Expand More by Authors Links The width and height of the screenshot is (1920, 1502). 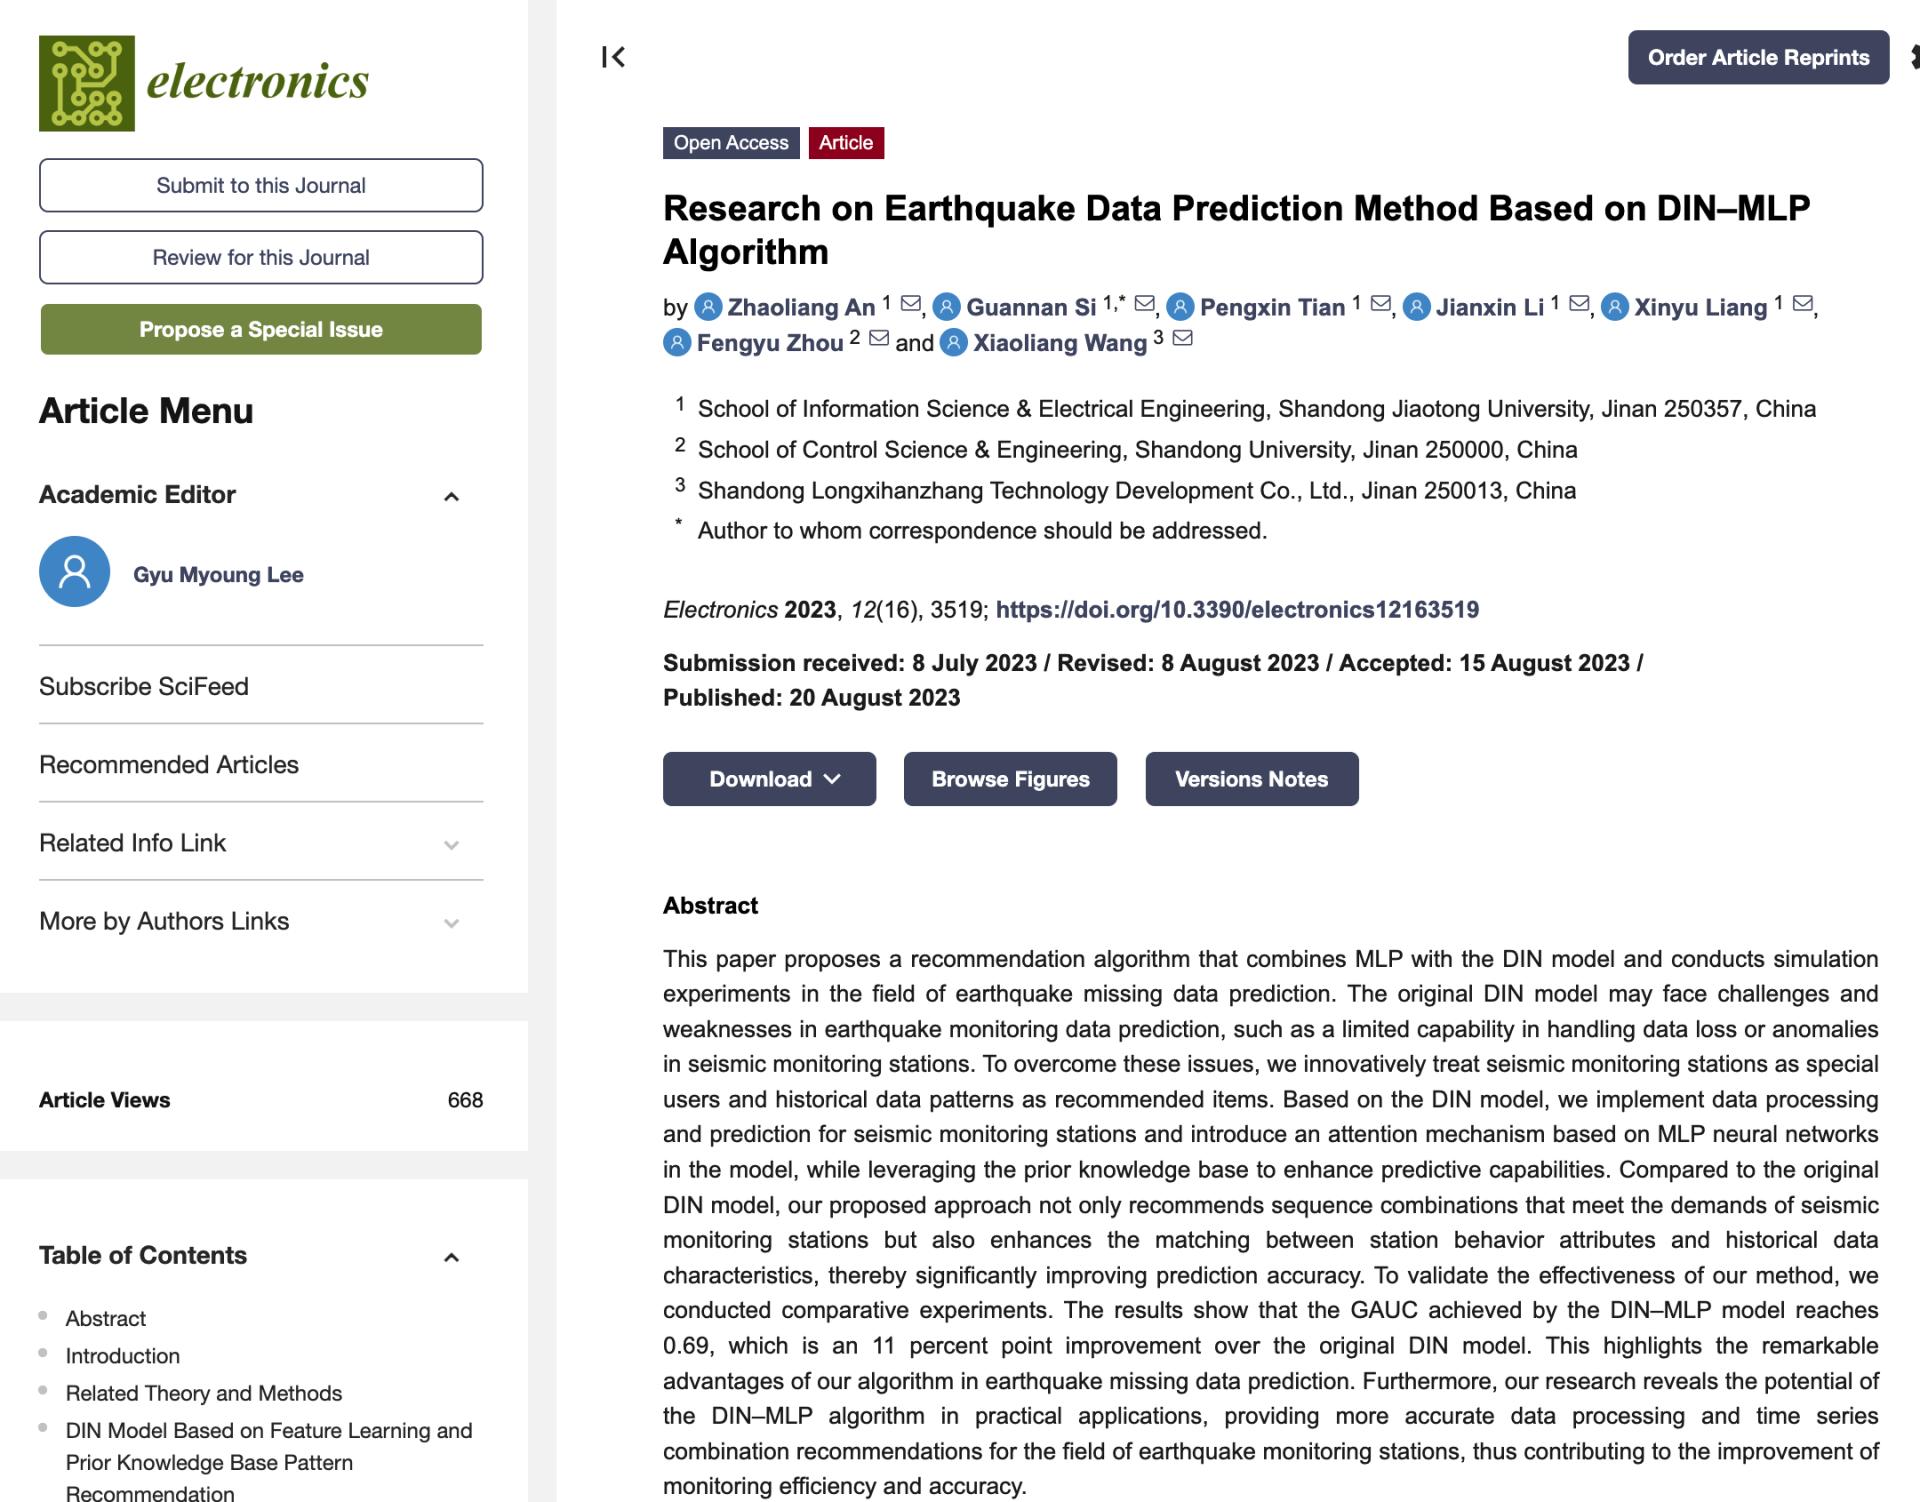(x=451, y=923)
